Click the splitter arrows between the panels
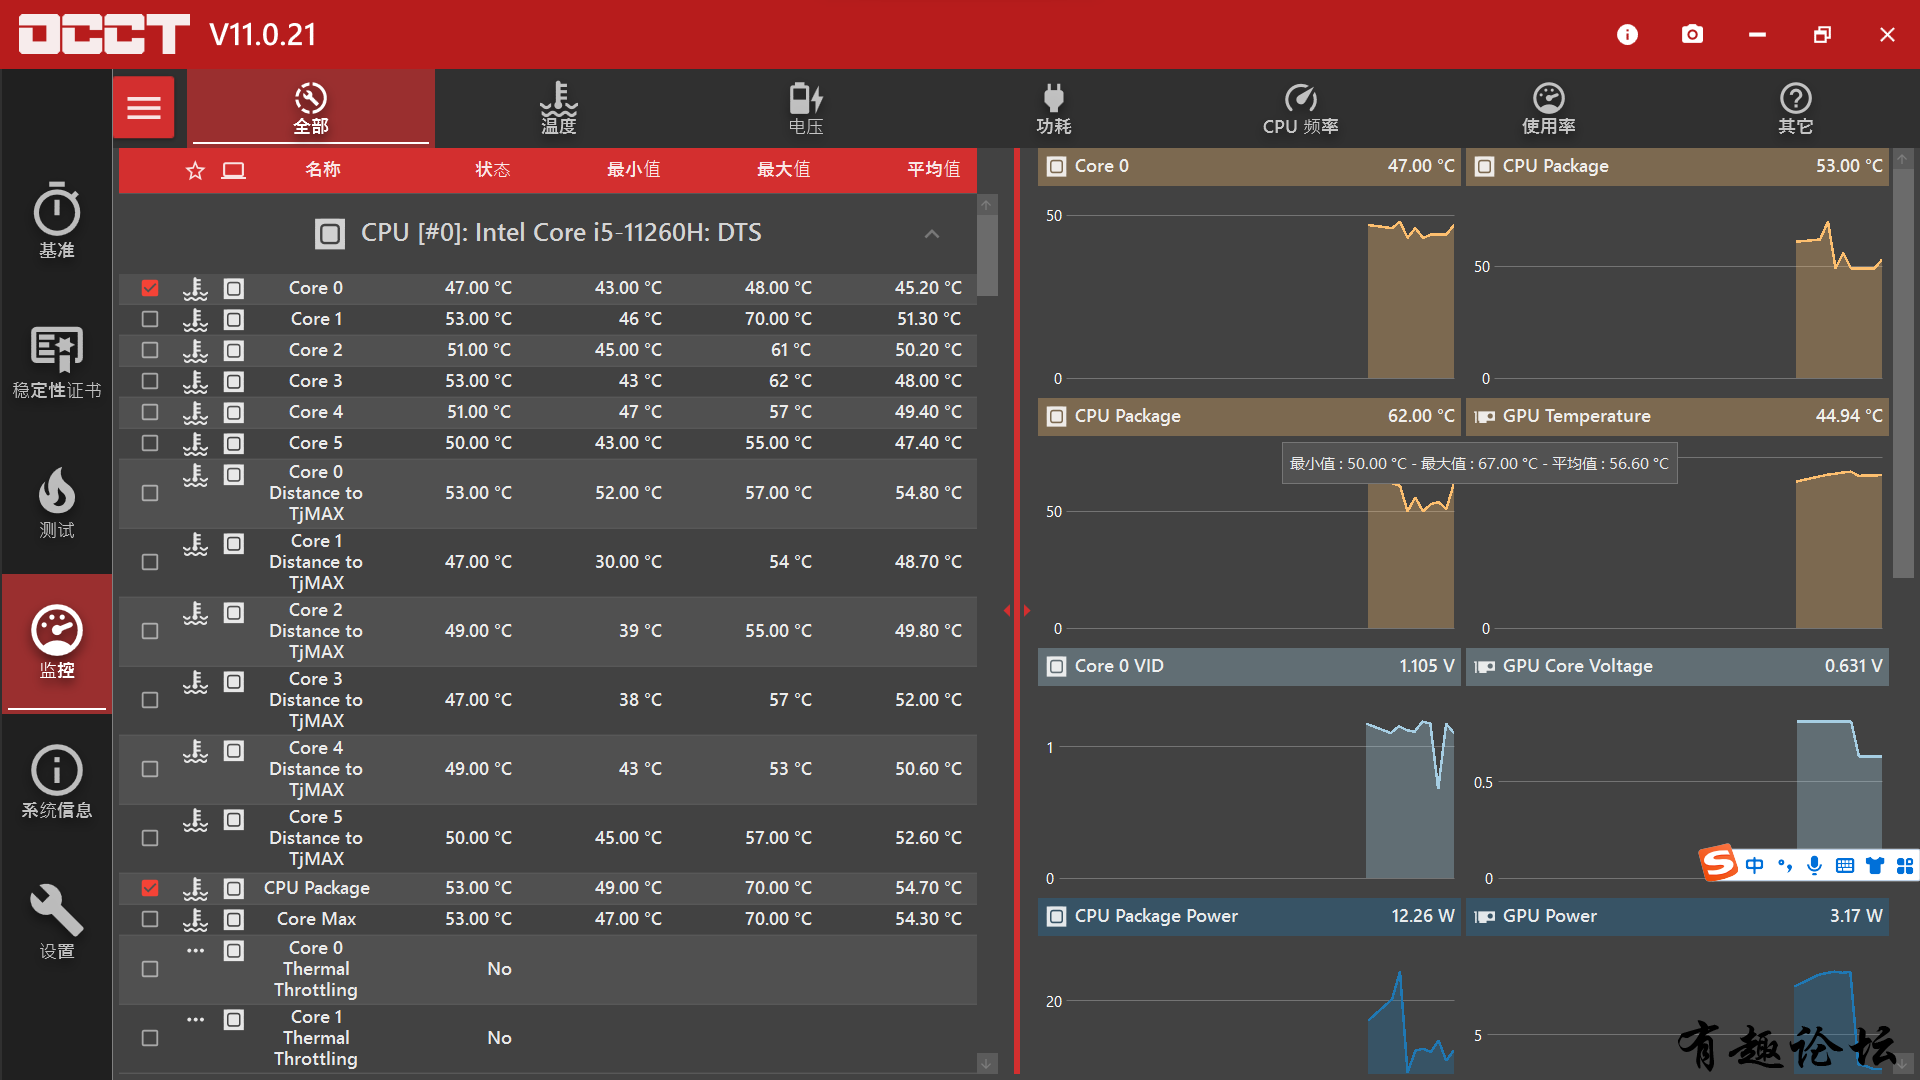Image resolution: width=1920 pixels, height=1080 pixels. [x=1016, y=610]
